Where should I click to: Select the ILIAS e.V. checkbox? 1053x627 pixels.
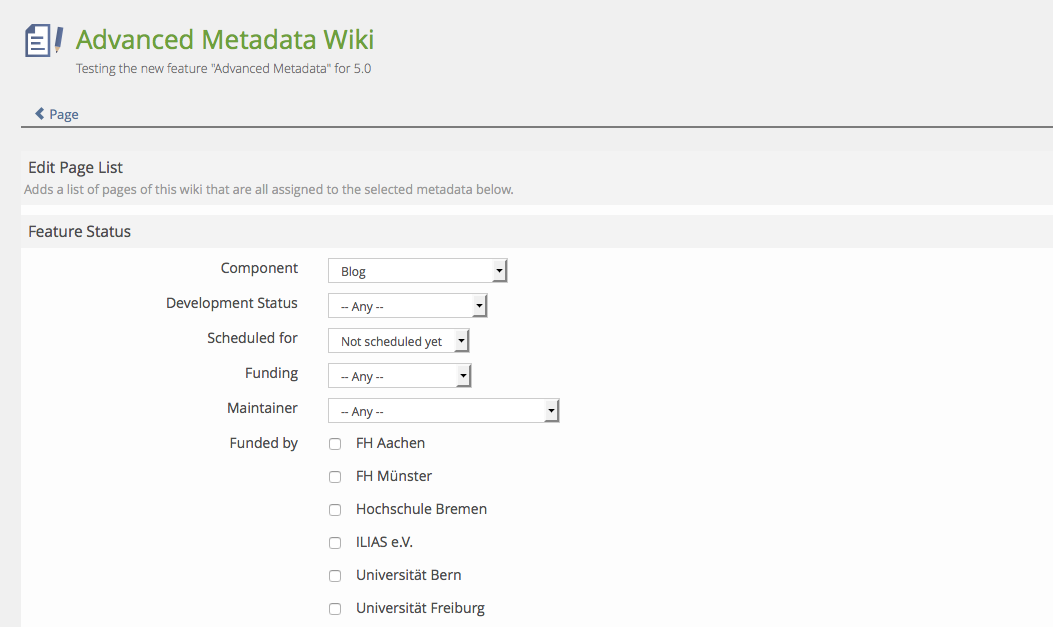click(335, 543)
